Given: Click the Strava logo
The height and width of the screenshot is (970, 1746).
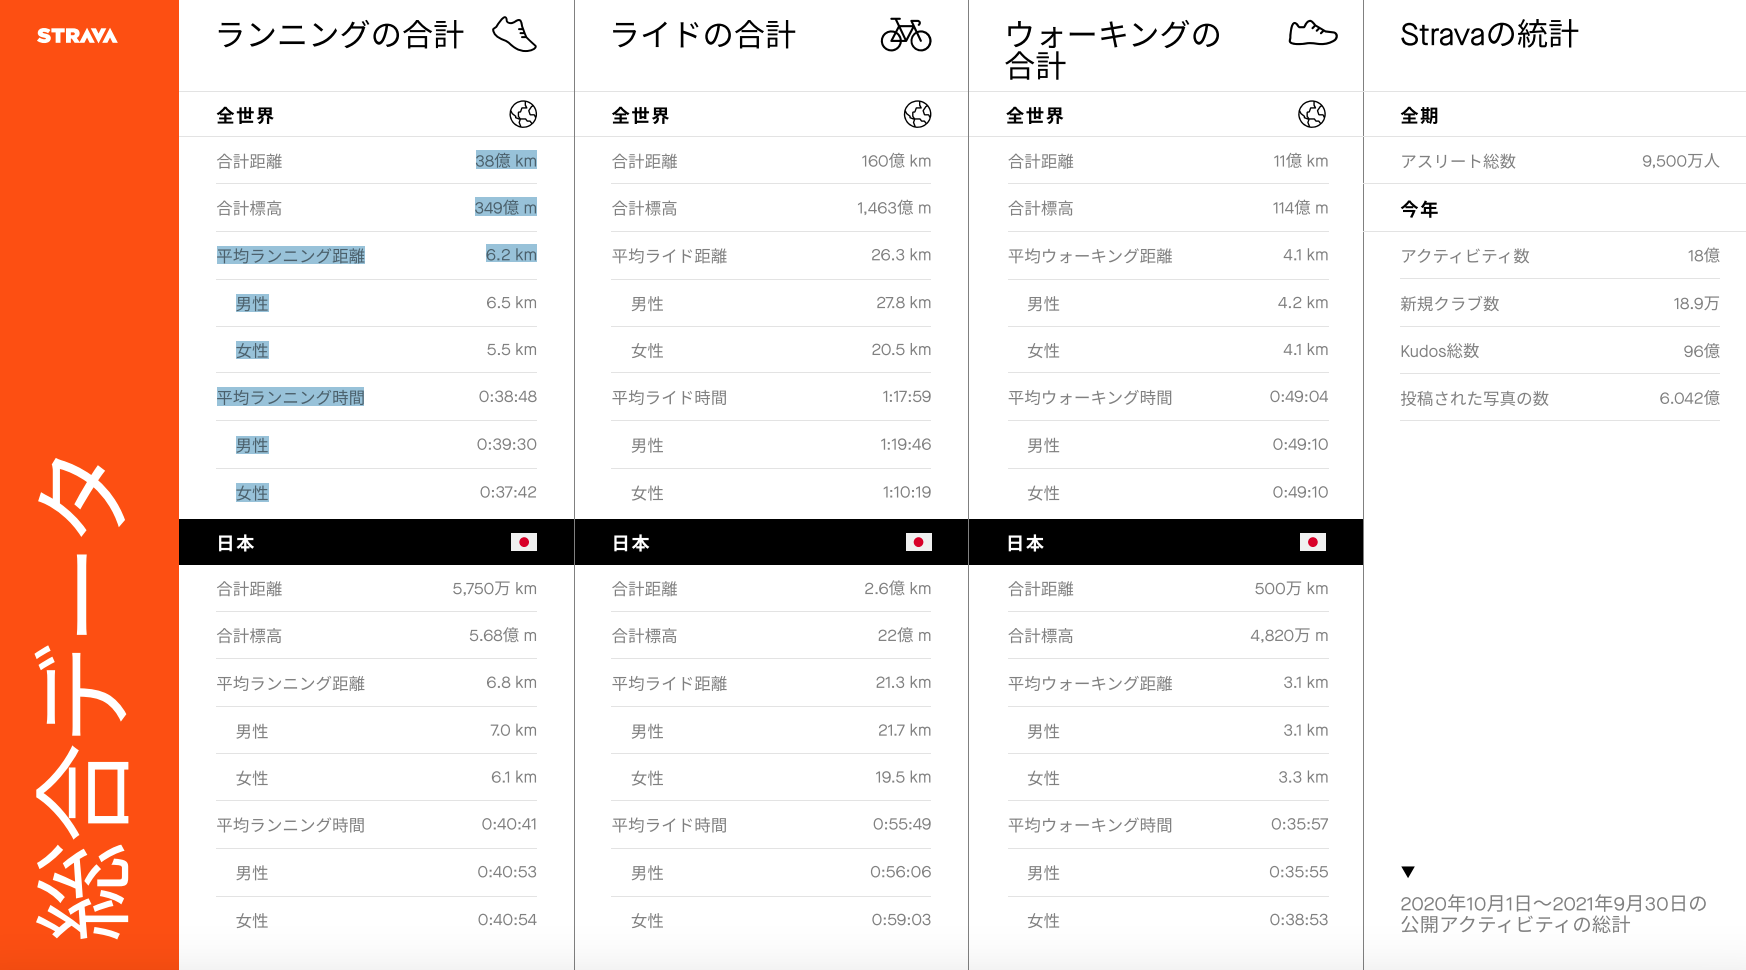Looking at the screenshot, I should tap(77, 36).
